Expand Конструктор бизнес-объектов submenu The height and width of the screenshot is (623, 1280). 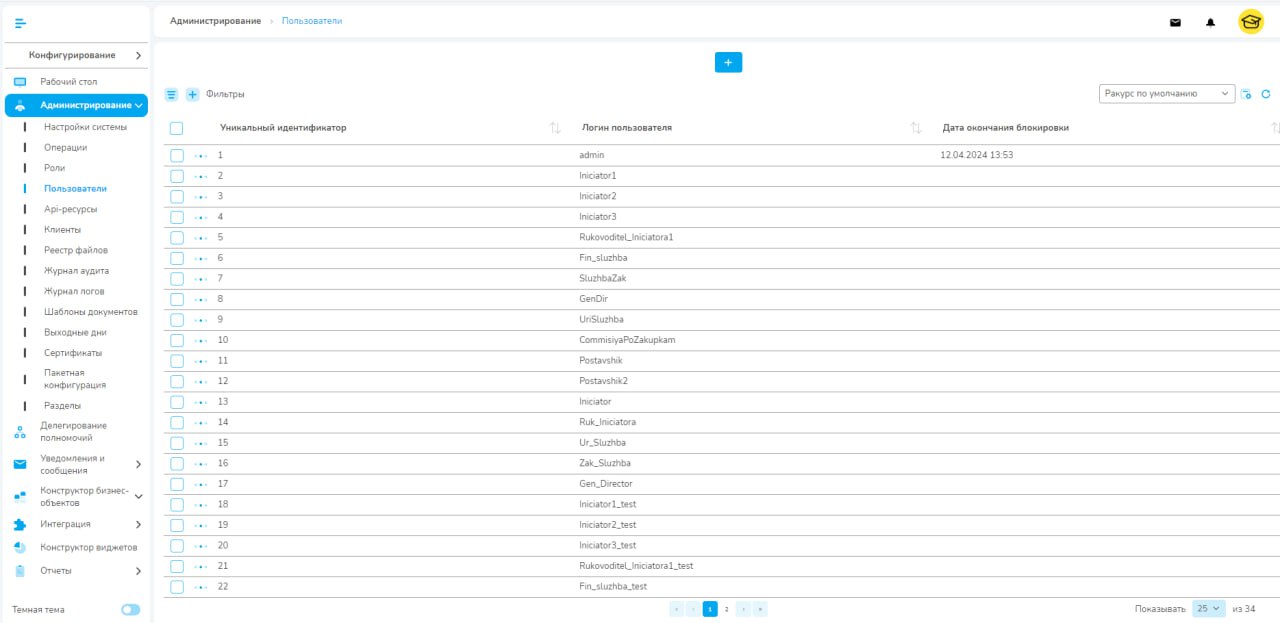tap(138, 497)
